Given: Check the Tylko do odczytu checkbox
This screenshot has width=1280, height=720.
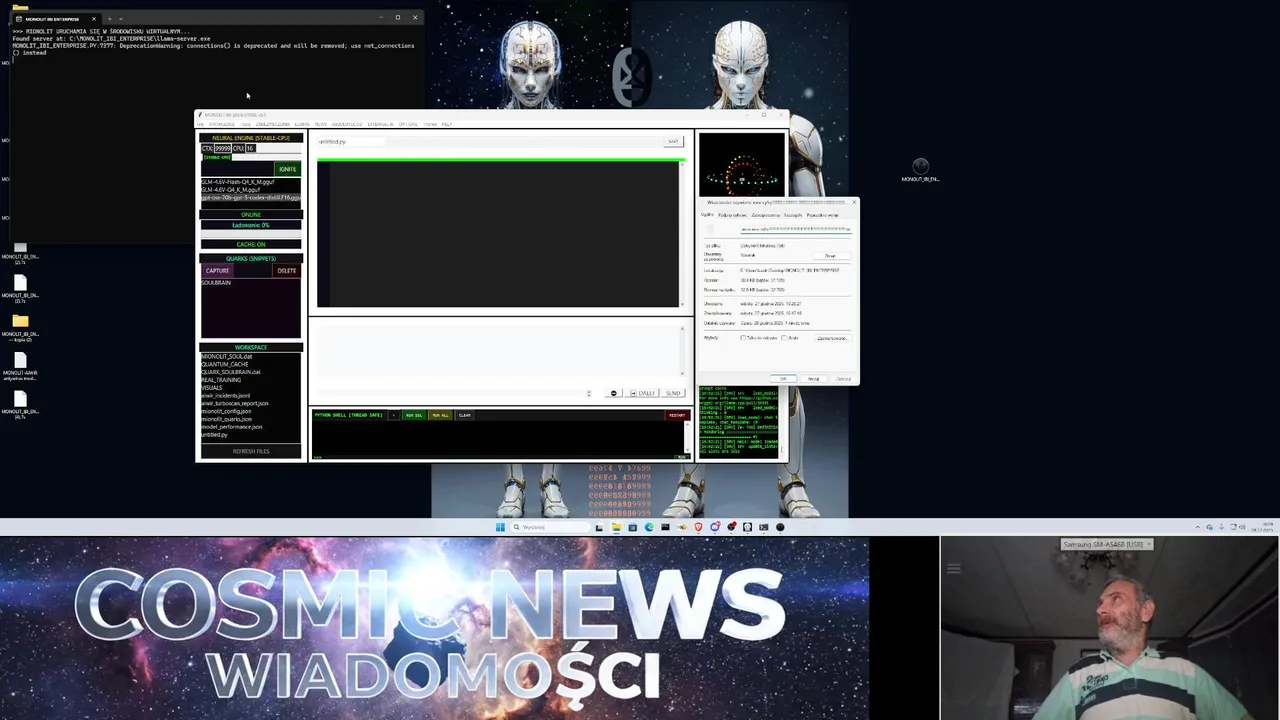Looking at the screenshot, I should pos(743,338).
